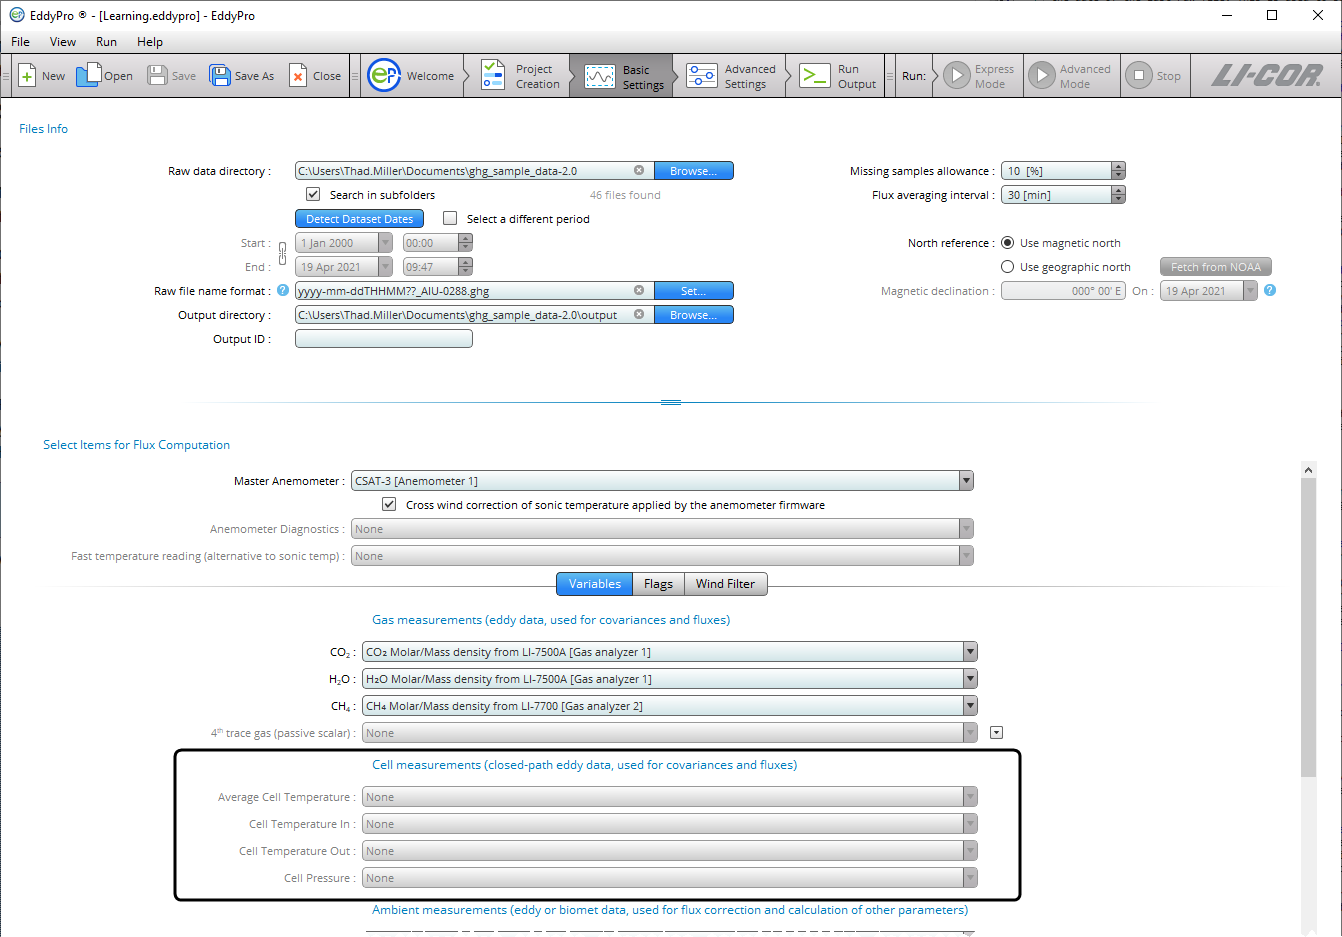Open the Help menu
The height and width of the screenshot is (937, 1342).
pyautogui.click(x=150, y=42)
